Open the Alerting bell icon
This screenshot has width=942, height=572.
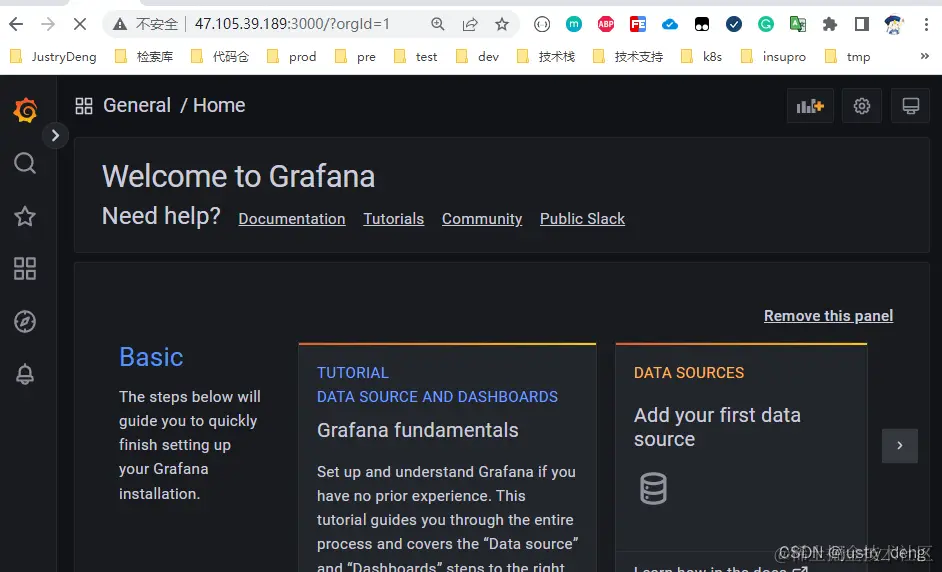[25, 374]
